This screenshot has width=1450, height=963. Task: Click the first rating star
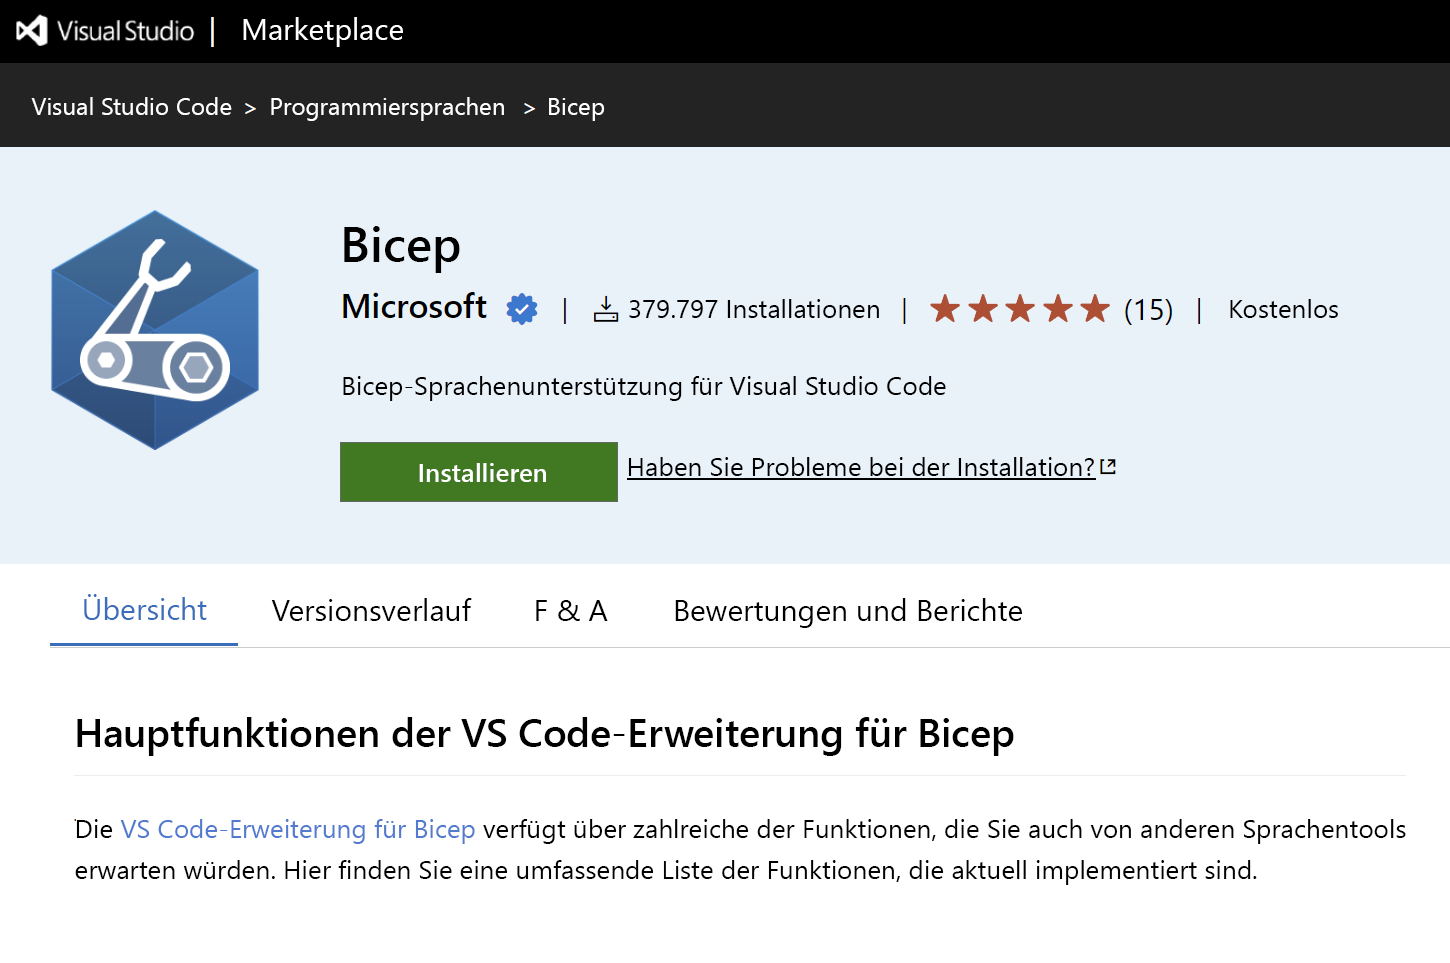(944, 309)
